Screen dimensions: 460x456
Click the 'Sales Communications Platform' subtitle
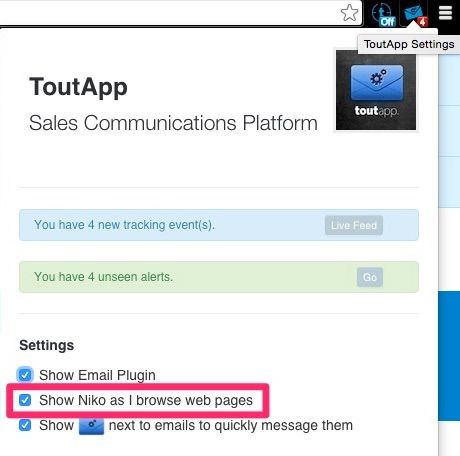[173, 123]
